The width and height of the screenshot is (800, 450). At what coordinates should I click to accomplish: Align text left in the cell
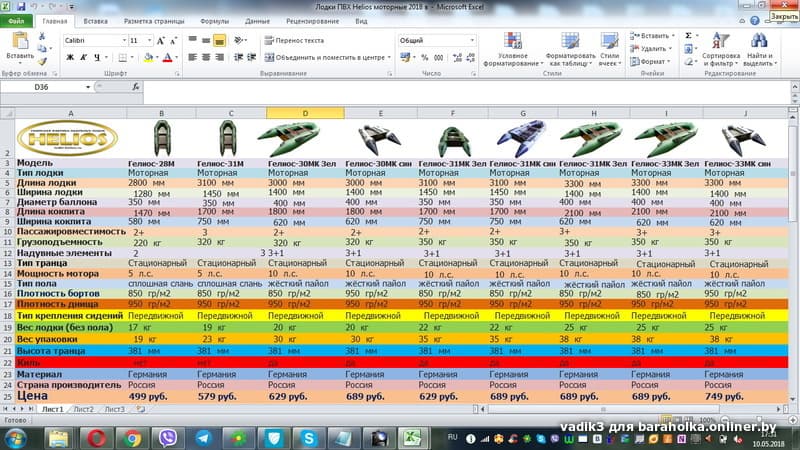192,57
